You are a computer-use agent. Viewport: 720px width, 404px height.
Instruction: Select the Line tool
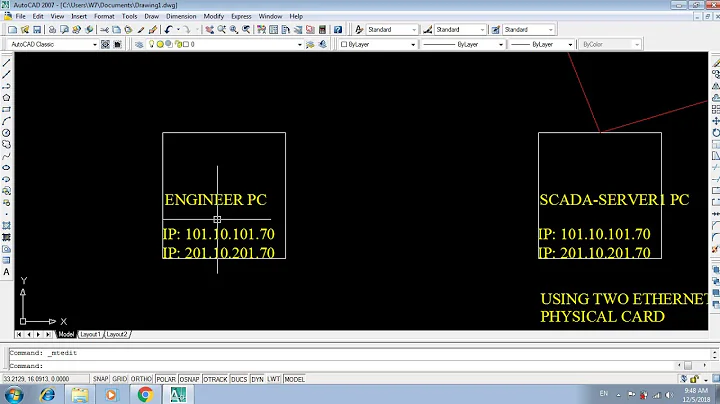point(6,63)
